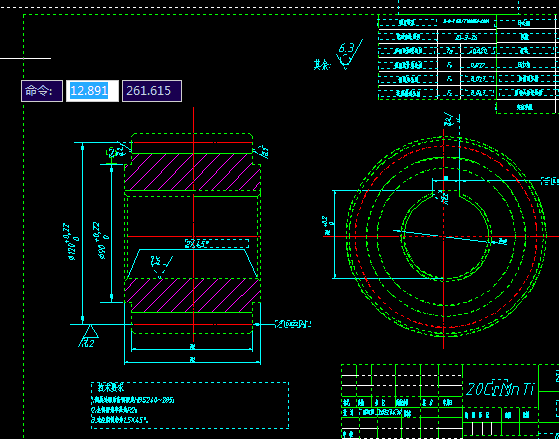Select the date cell in gear parameter table
Image resolution: width=559 pixels, height=439 pixels.
click(x=466, y=37)
